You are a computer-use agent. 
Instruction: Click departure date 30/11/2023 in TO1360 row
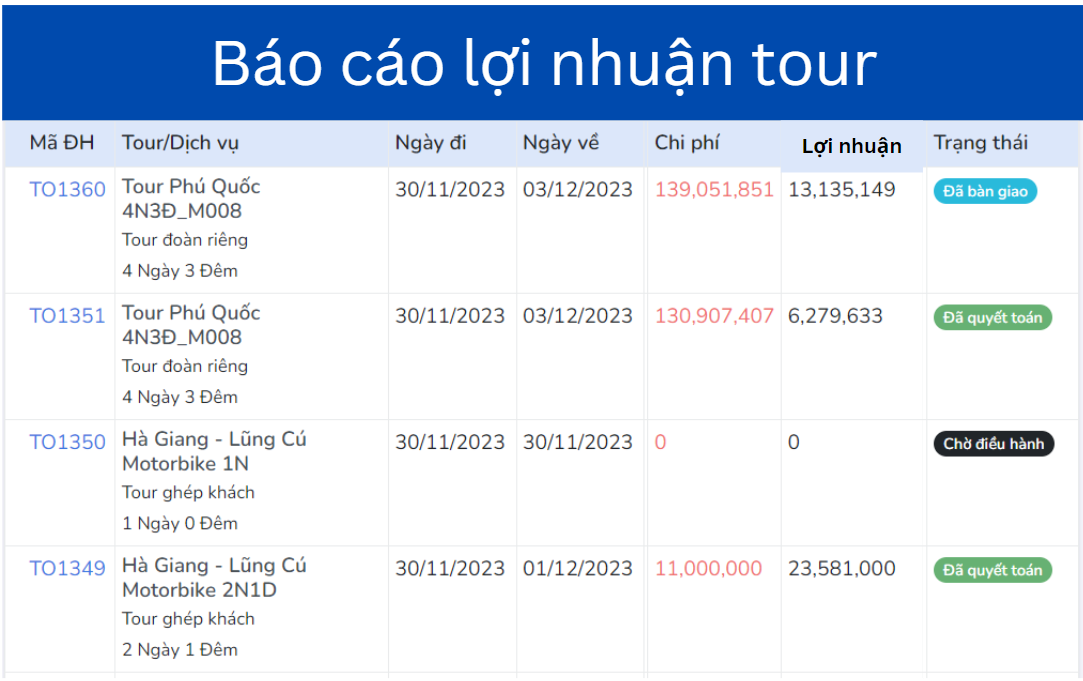coord(450,189)
